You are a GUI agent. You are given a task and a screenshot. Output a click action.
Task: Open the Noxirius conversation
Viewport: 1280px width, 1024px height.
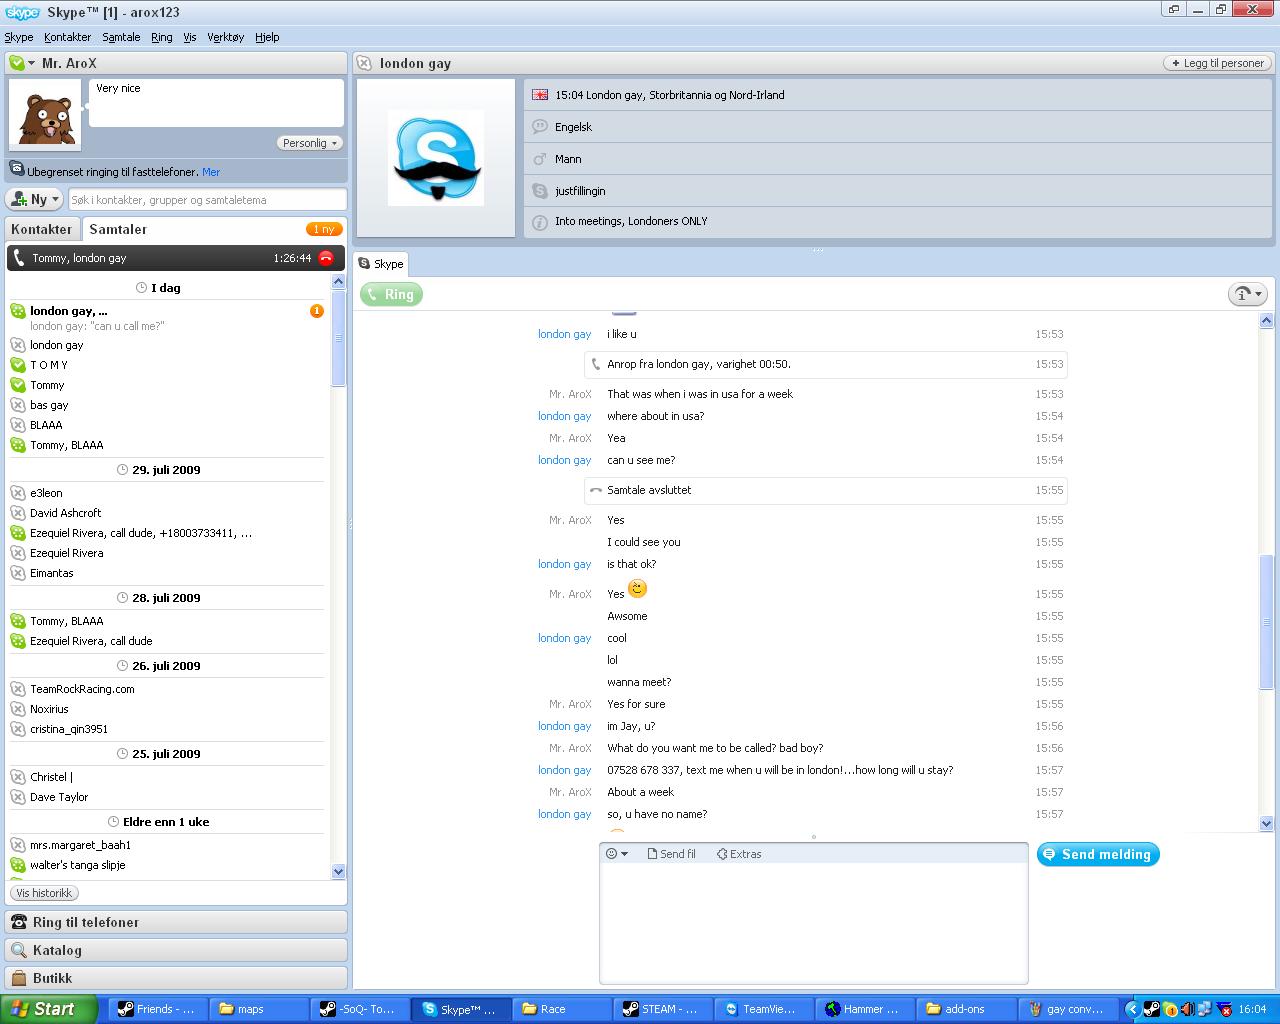[x=50, y=709]
